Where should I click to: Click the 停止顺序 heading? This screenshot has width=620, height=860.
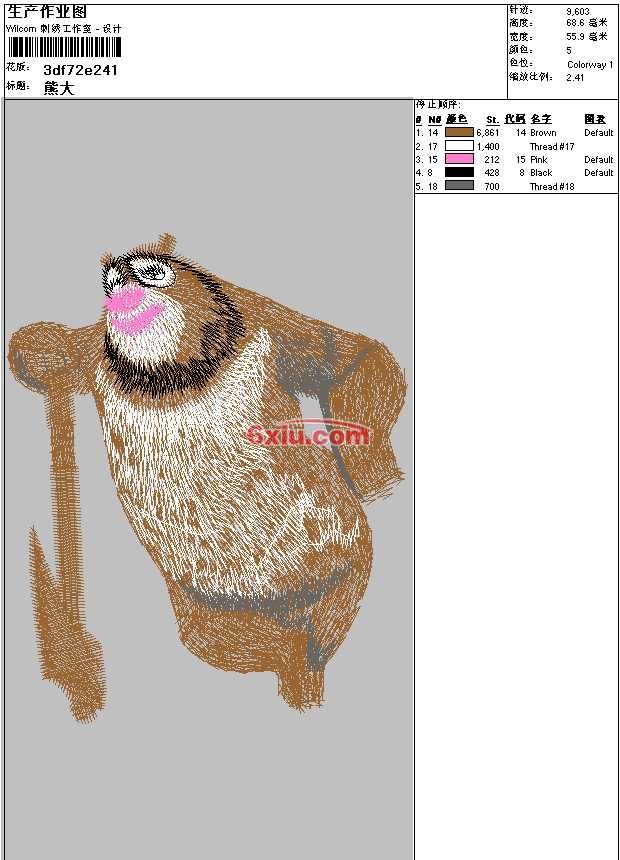click(438, 105)
